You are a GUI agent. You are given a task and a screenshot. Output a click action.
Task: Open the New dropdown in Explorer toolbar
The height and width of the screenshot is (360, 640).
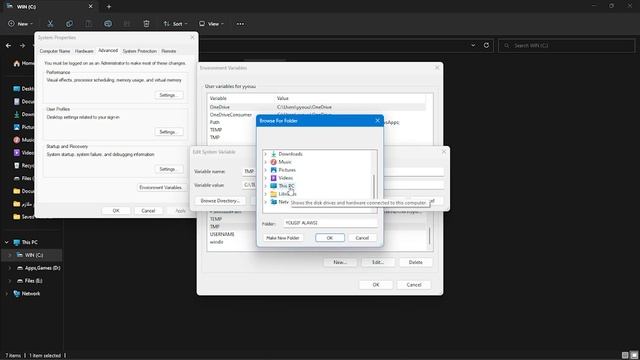pyautogui.click(x=21, y=24)
